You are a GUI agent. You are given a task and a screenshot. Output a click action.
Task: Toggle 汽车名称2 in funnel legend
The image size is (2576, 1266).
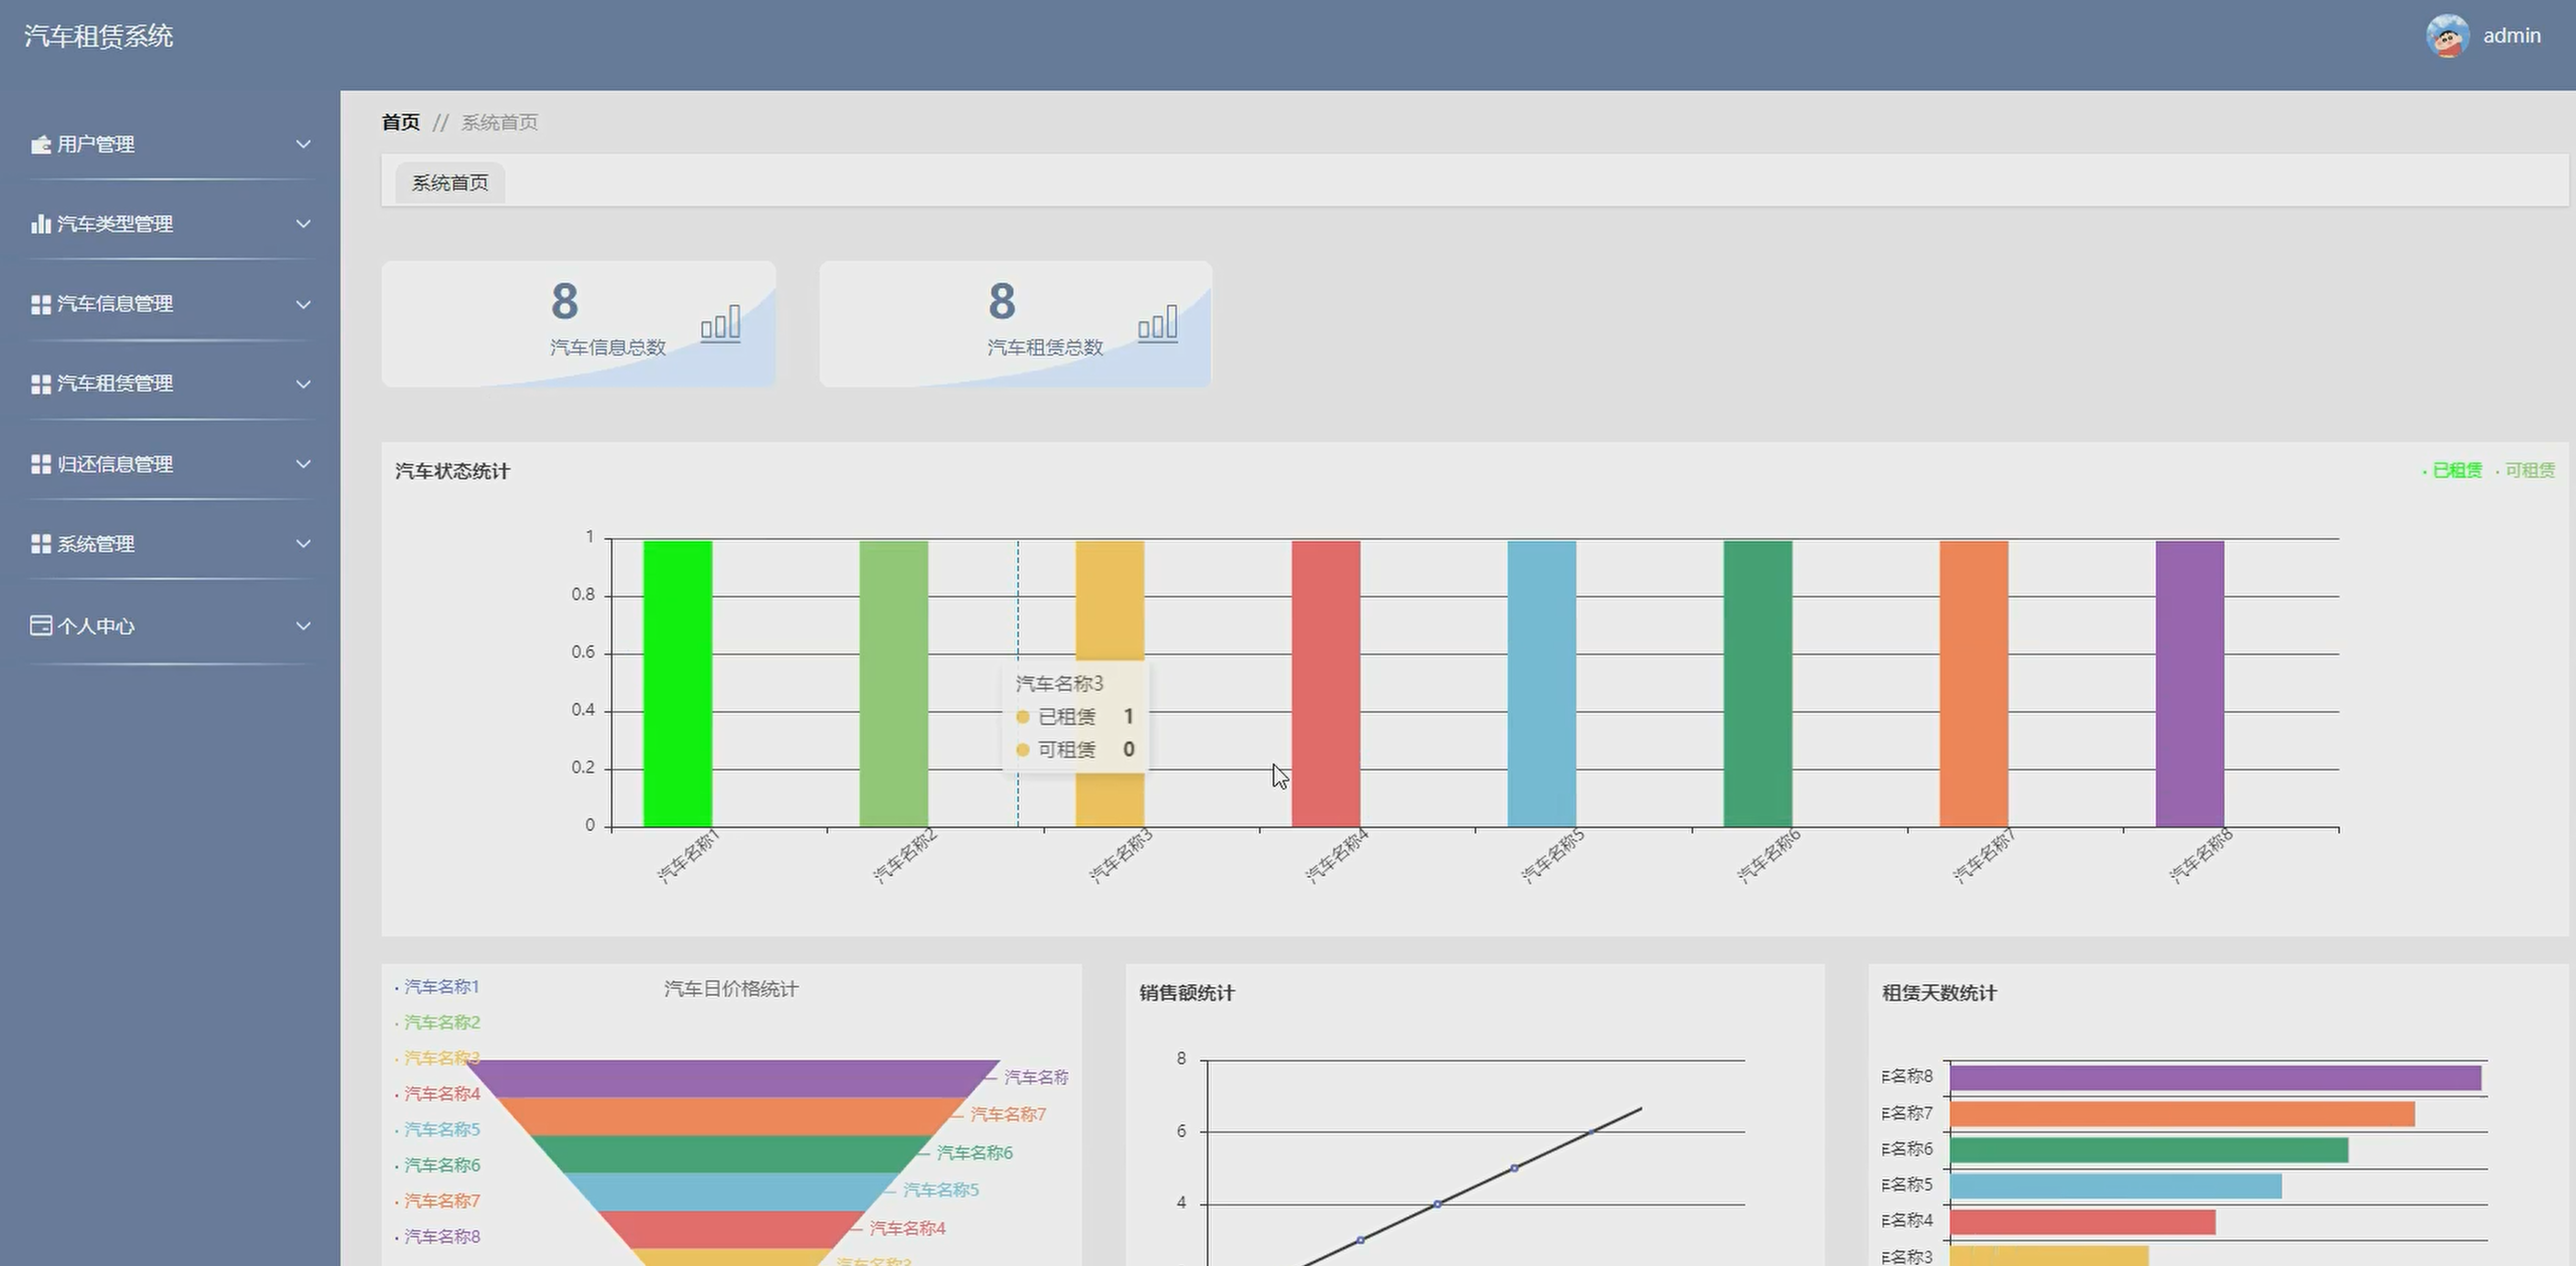click(437, 1022)
